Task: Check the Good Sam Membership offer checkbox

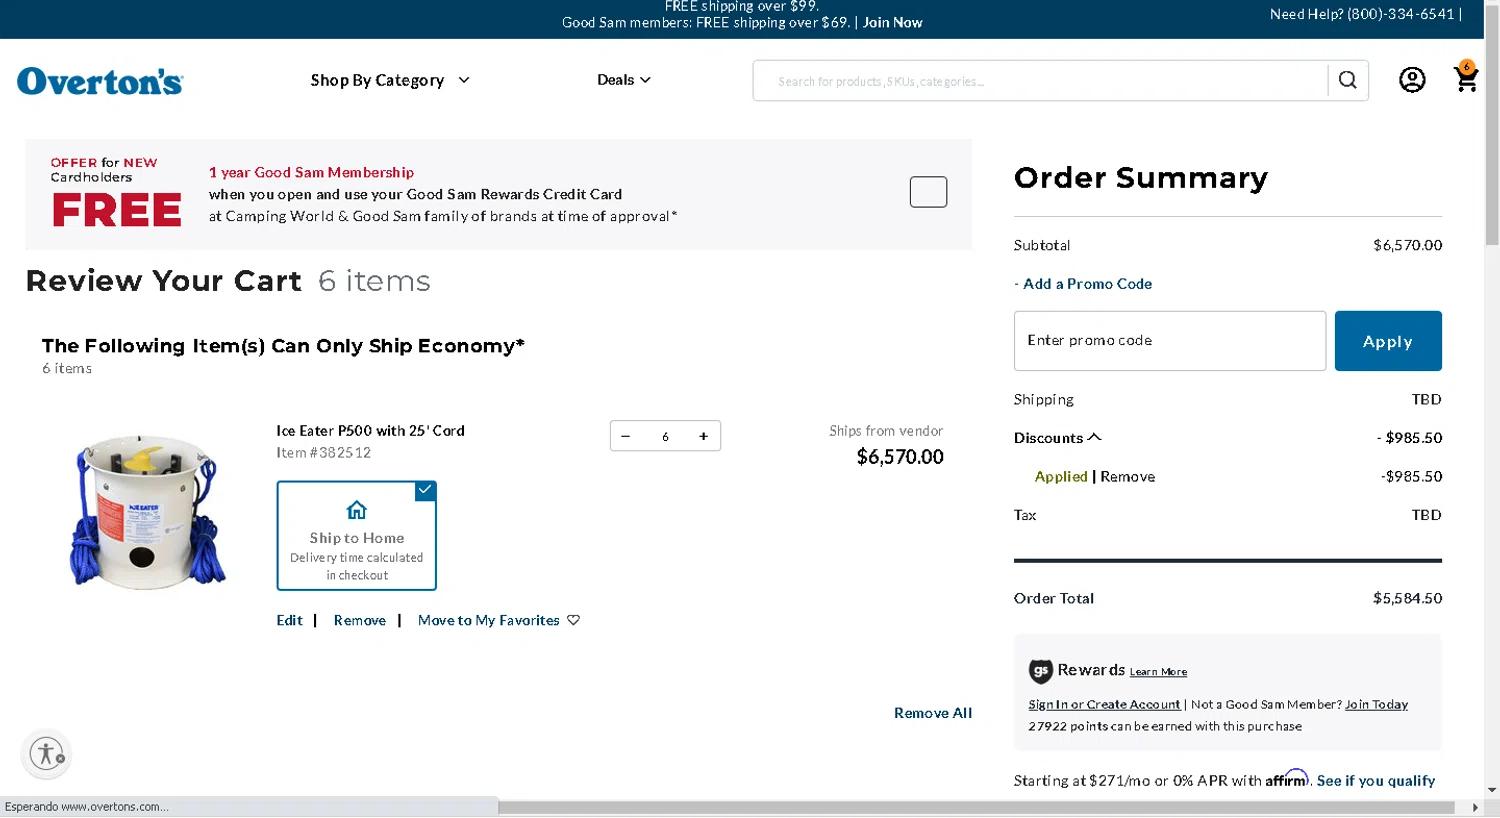Action: click(x=927, y=192)
